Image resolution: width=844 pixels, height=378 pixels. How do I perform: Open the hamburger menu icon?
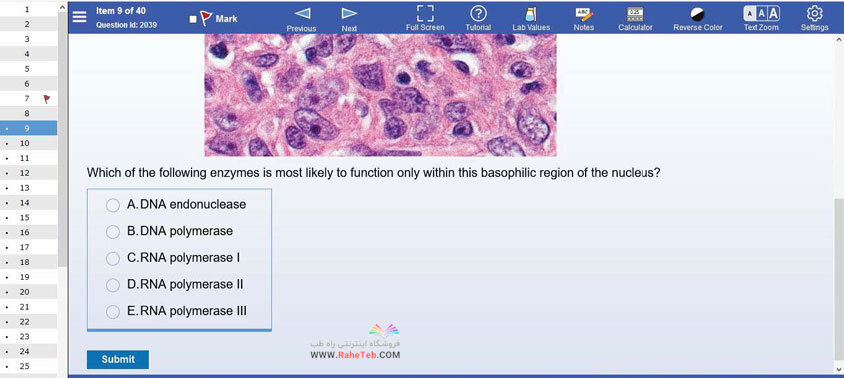[x=80, y=17]
